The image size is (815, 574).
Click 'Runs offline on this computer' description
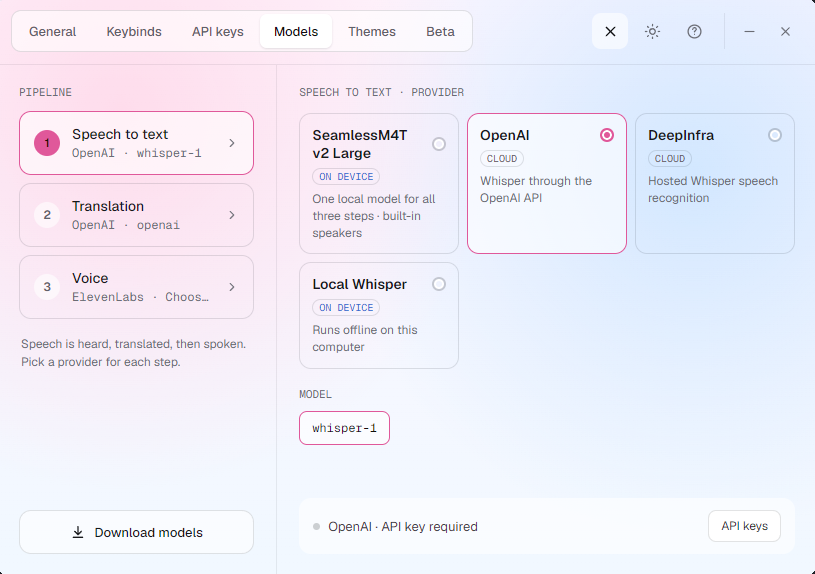(365, 338)
